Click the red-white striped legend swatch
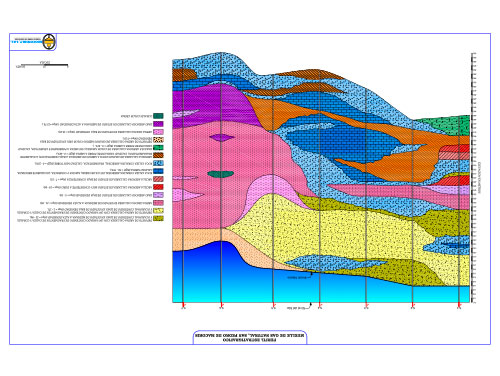The image size is (500, 376). tap(158, 179)
